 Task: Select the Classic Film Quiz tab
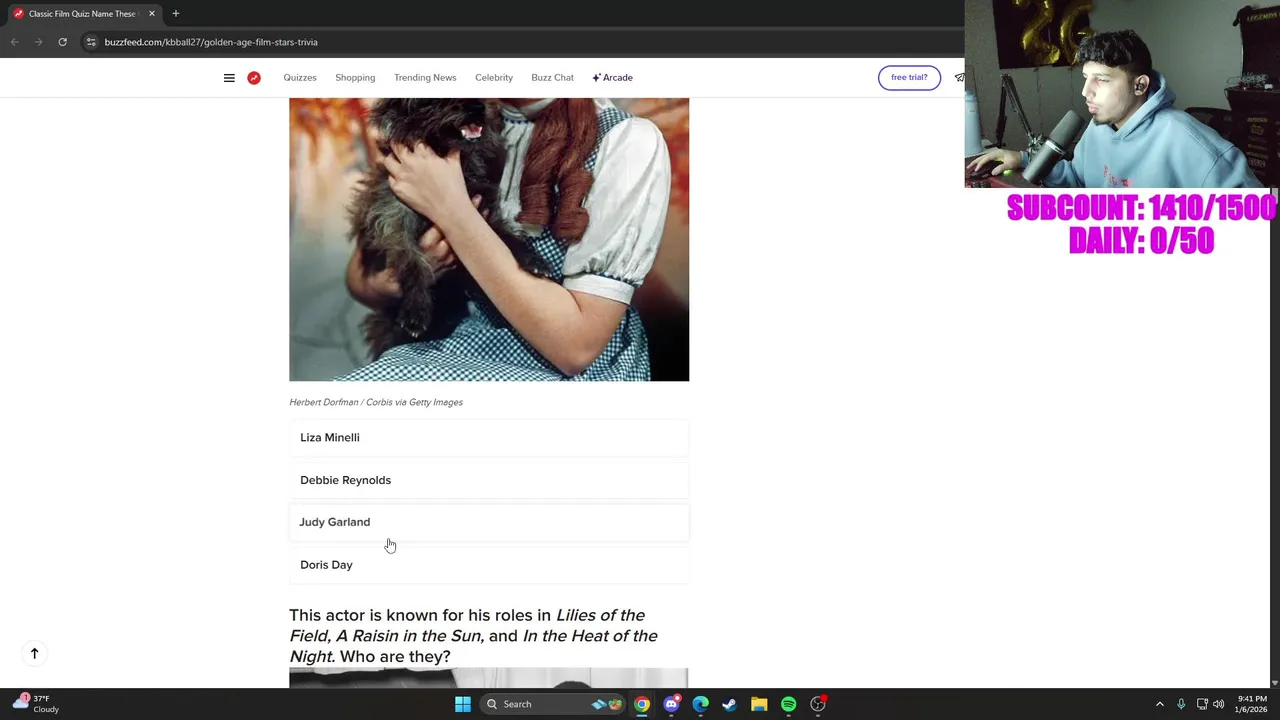[82, 14]
